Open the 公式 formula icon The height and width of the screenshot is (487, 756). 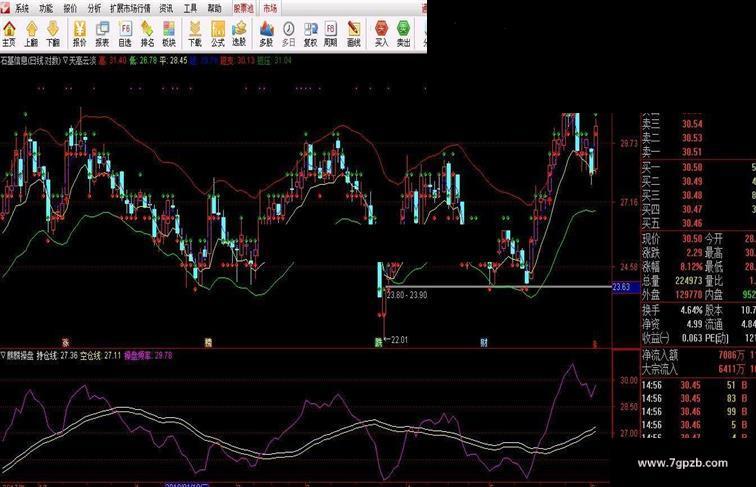tap(217, 34)
